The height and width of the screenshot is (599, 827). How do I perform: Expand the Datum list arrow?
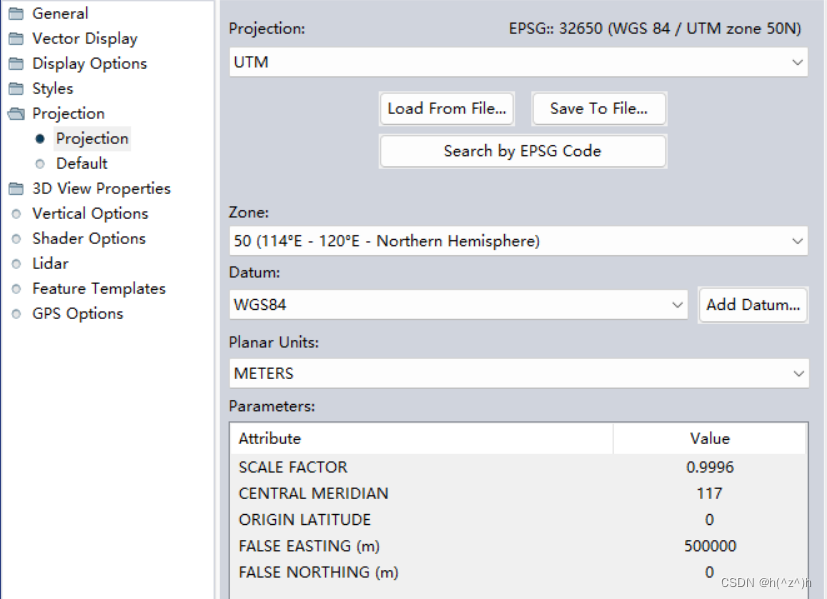(678, 304)
